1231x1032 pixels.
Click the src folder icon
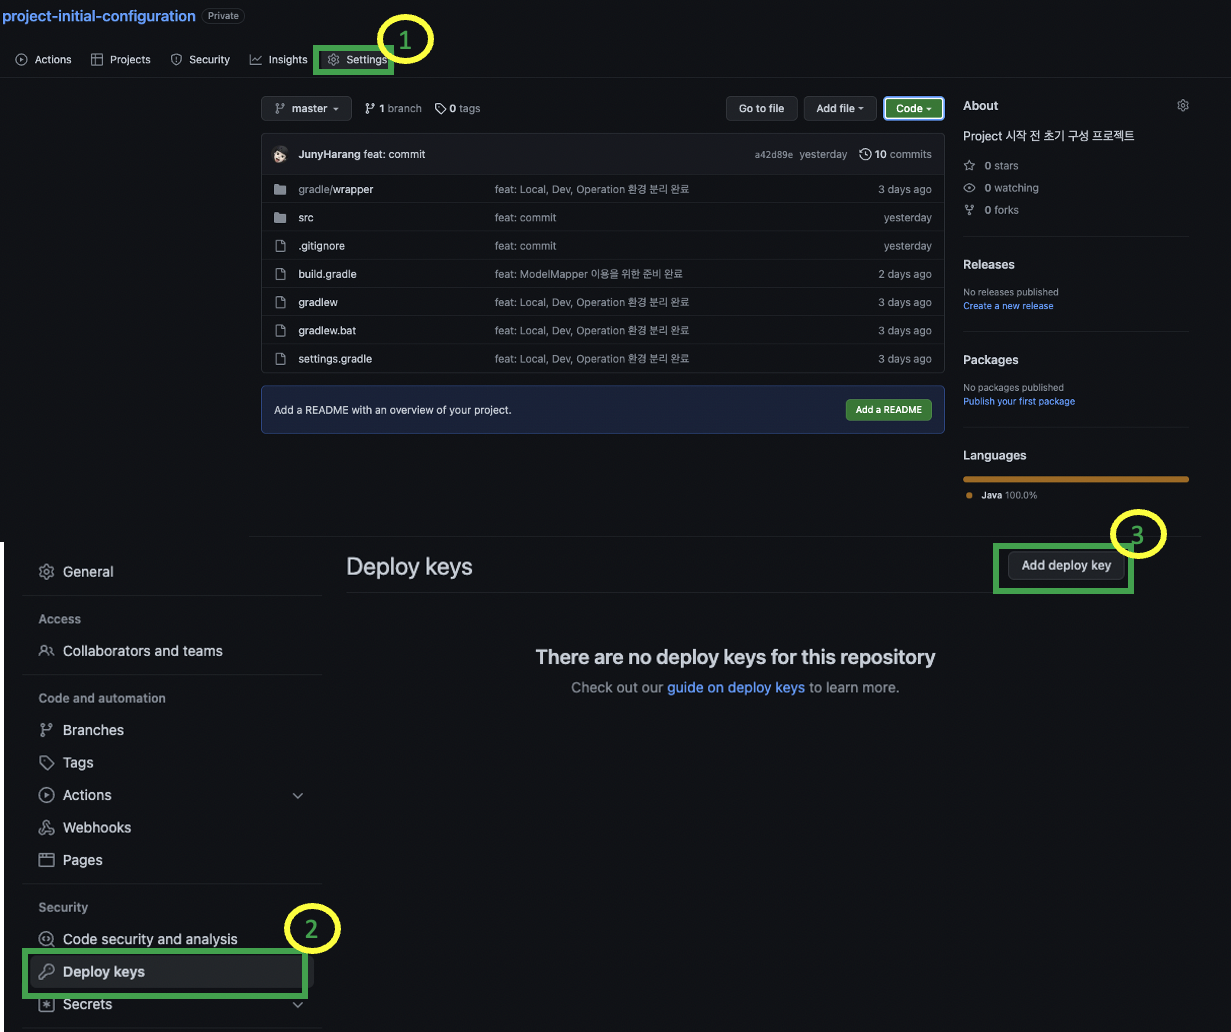280,217
